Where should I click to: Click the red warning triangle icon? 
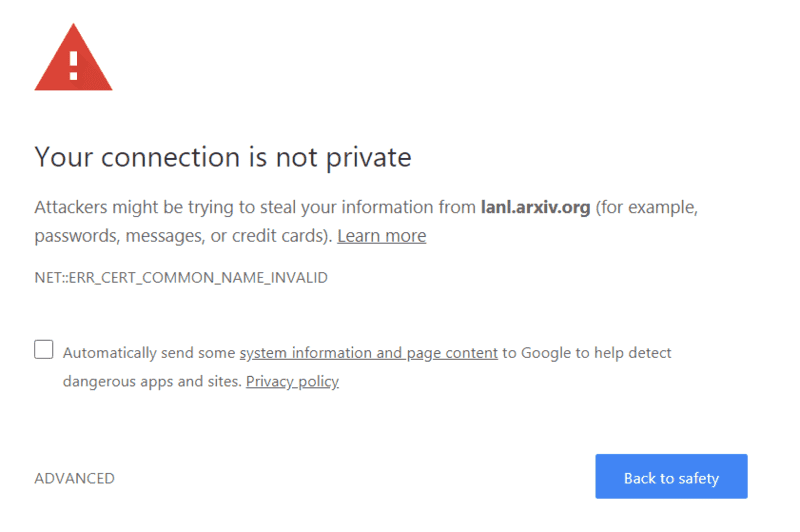pyautogui.click(x=73, y=57)
